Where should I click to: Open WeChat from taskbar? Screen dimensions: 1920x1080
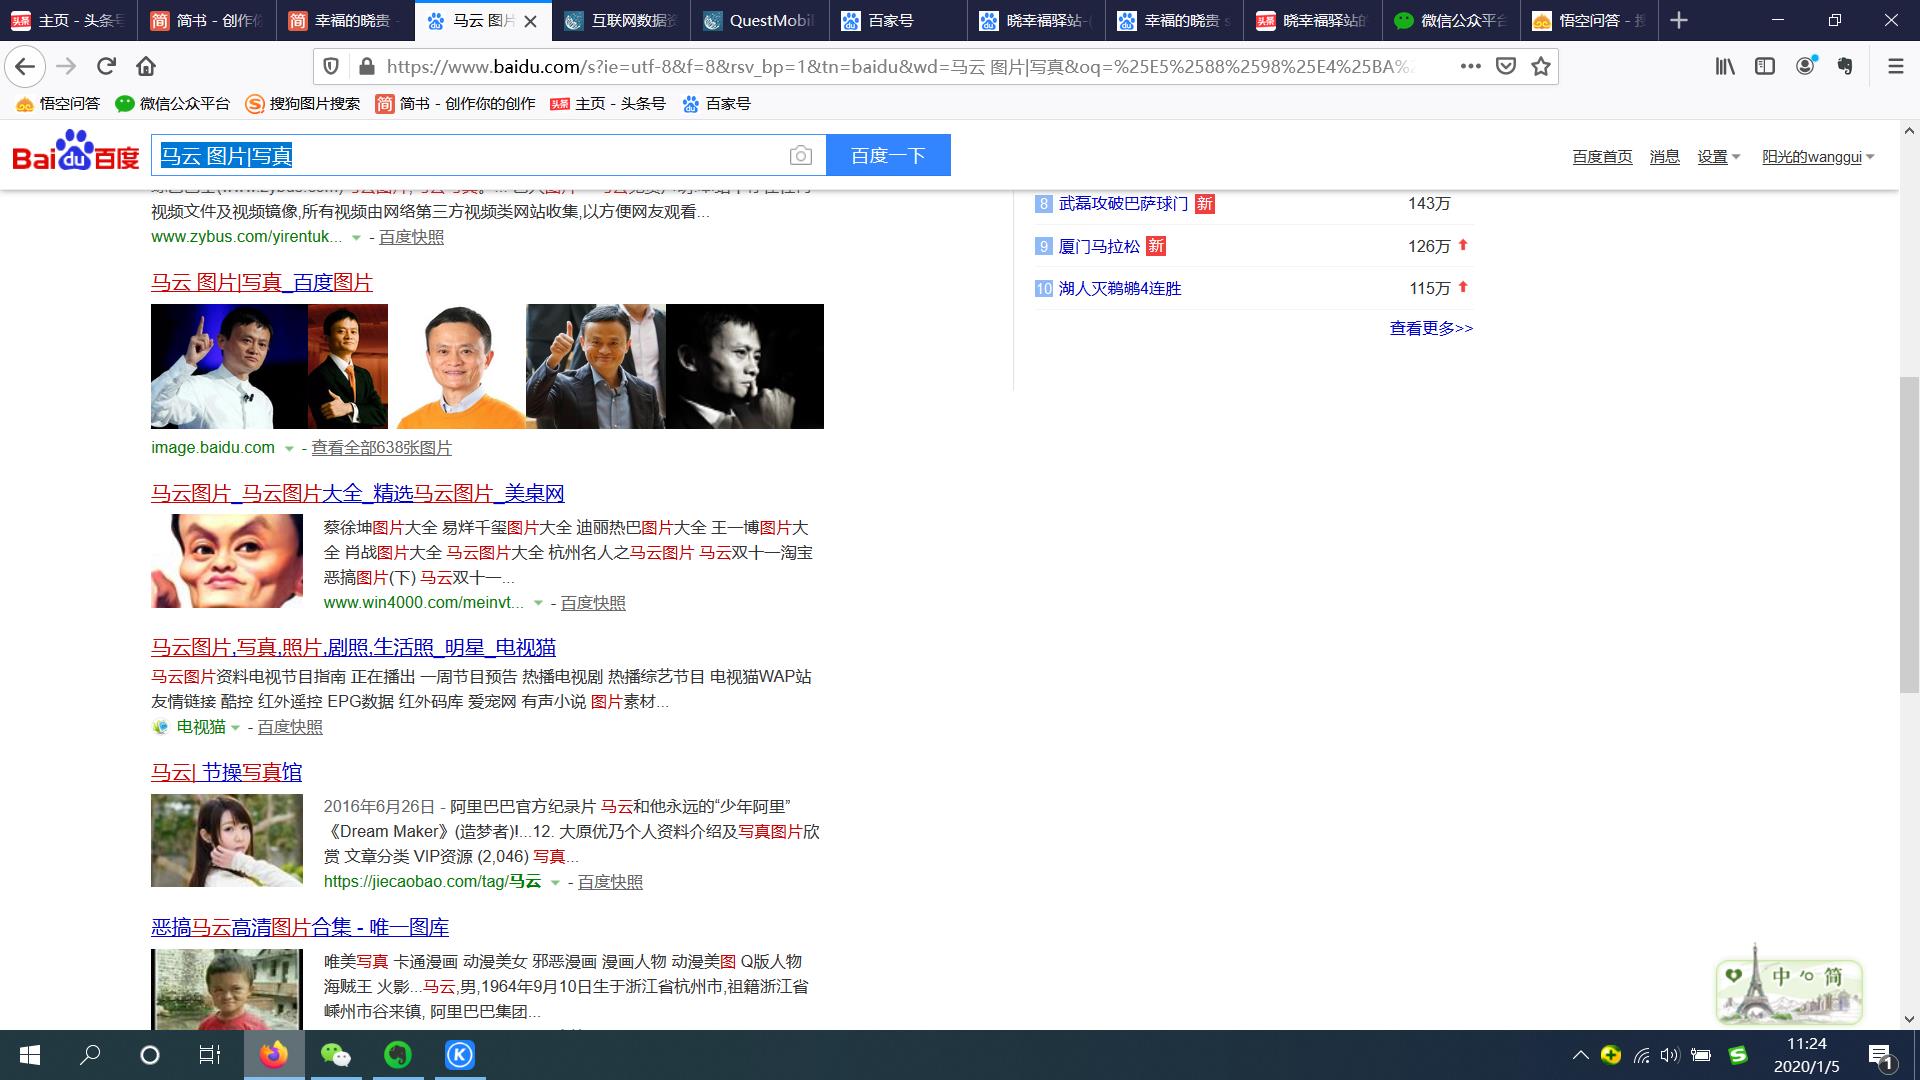pyautogui.click(x=336, y=1055)
